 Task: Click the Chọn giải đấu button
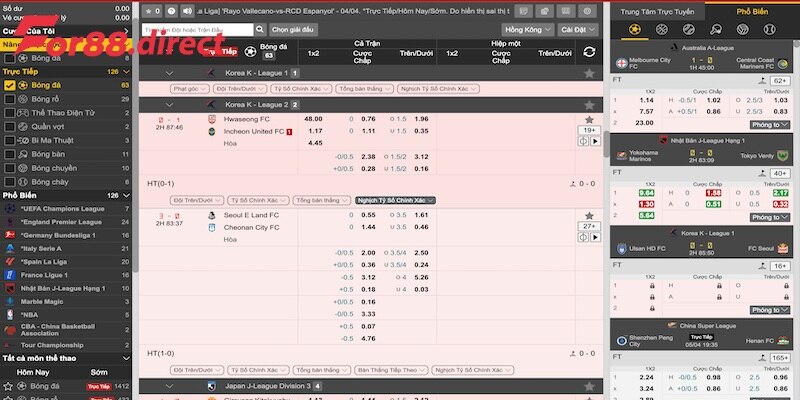(293, 30)
